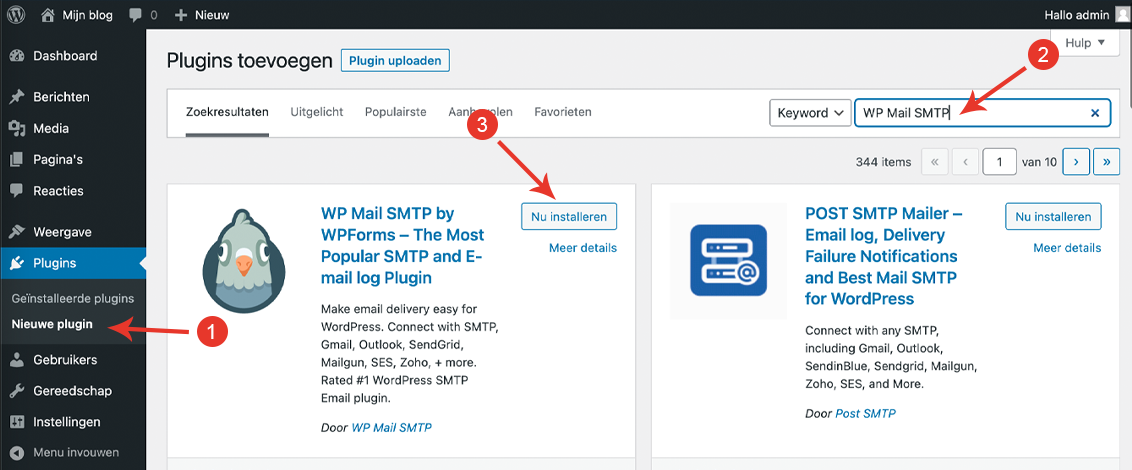Screen dimensions: 1132x470
Task: Click the collapse arrow icon for Menu invouwen
Action: coord(17,453)
